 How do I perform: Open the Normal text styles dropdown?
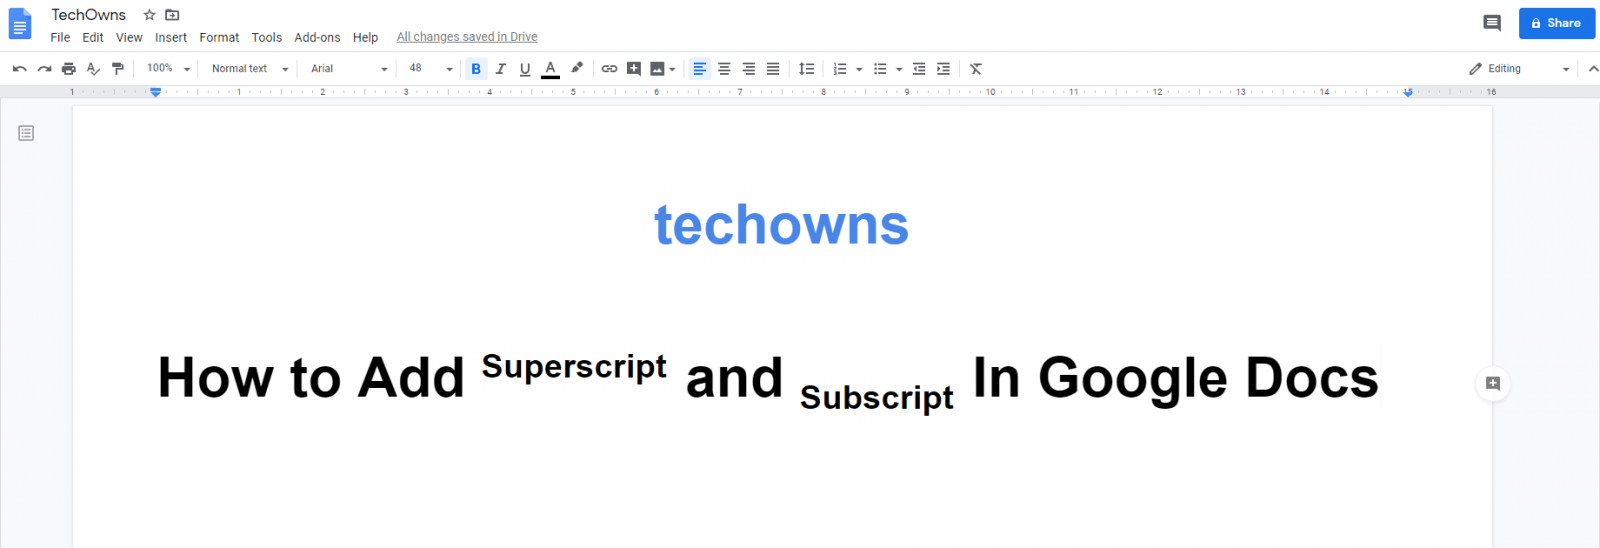click(250, 69)
